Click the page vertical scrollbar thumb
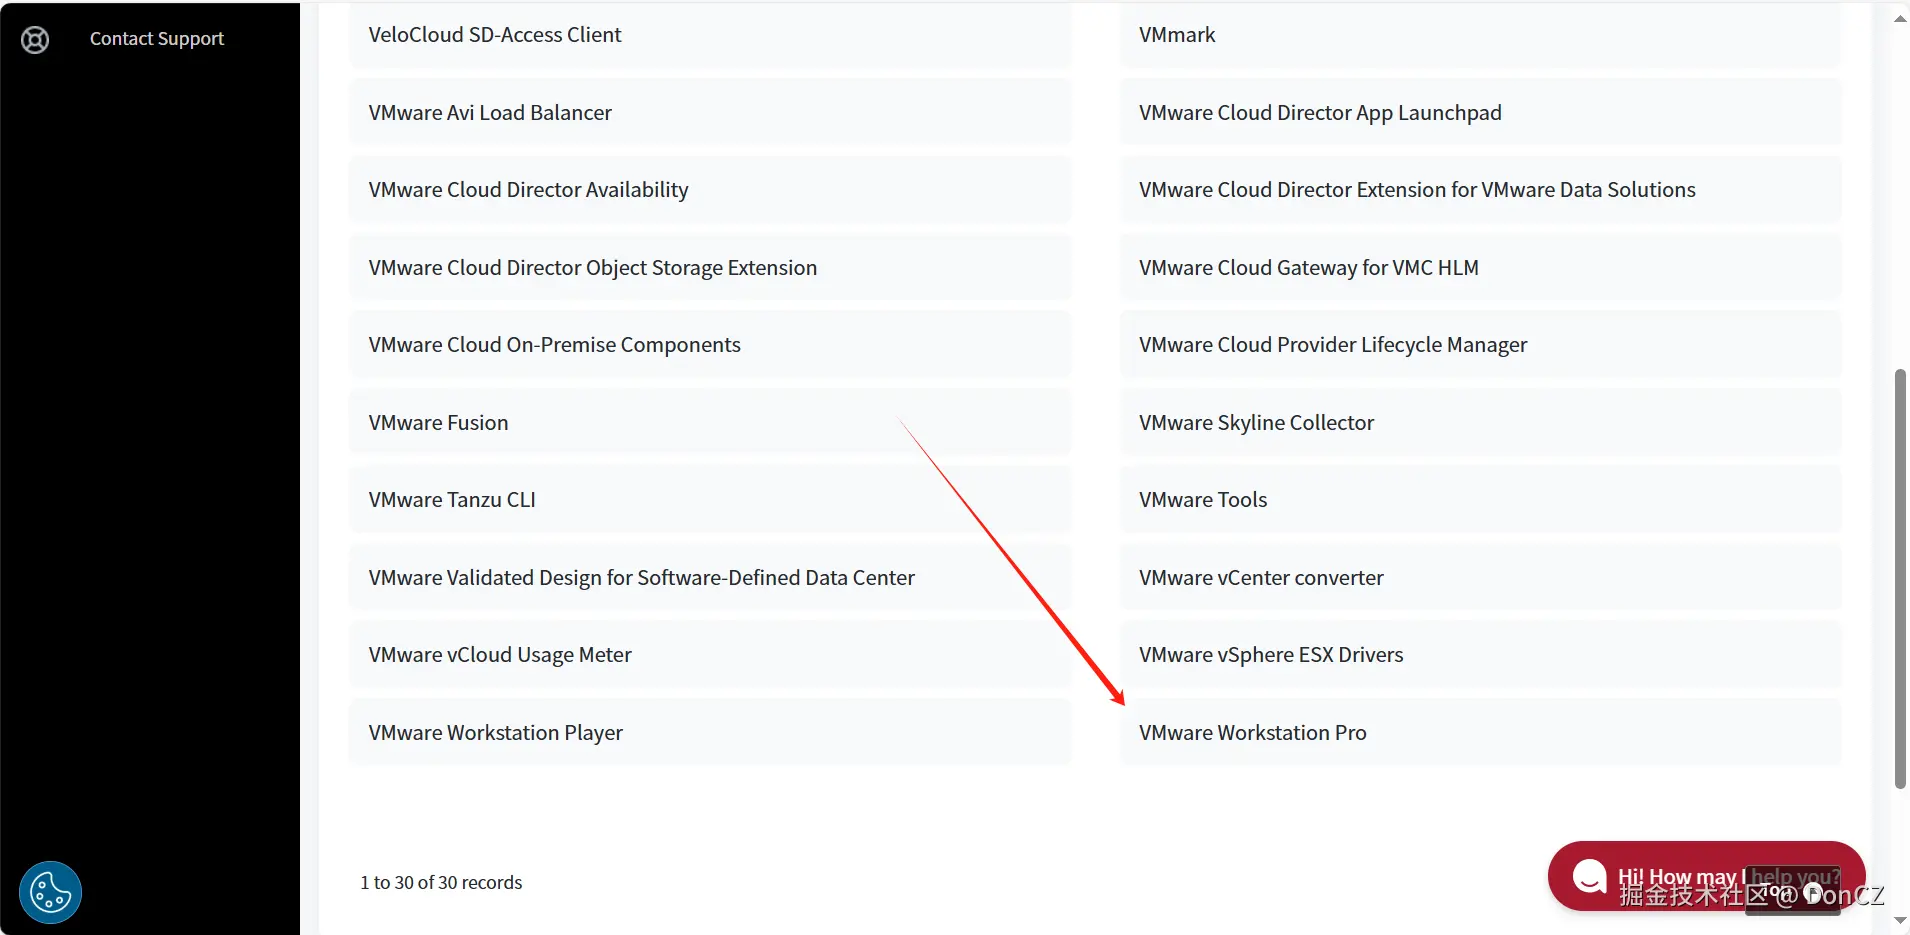 coord(1900,578)
